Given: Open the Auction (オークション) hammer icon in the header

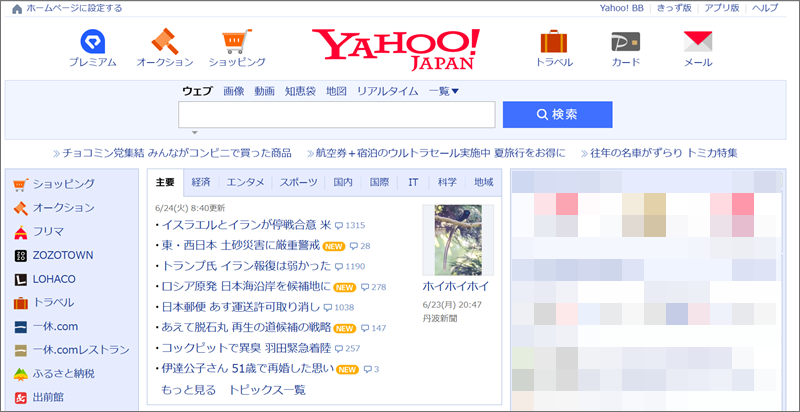Looking at the screenshot, I should pyautogui.click(x=165, y=41).
